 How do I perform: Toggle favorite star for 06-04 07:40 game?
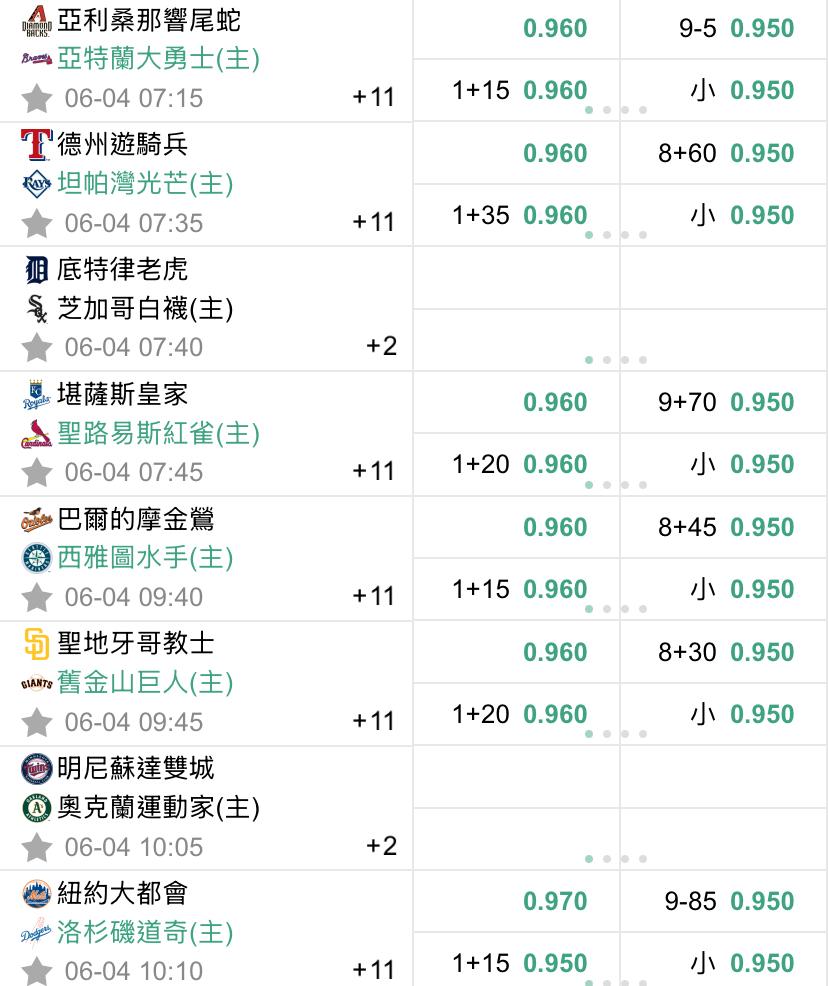[36, 347]
